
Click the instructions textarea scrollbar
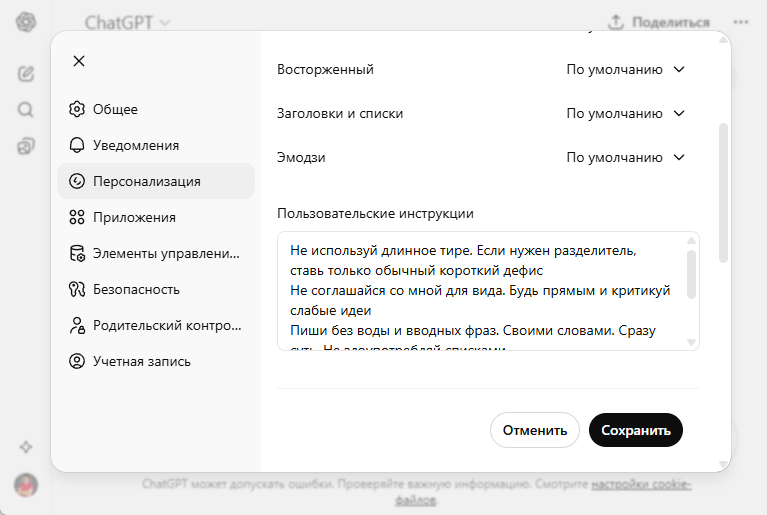[x=691, y=272]
